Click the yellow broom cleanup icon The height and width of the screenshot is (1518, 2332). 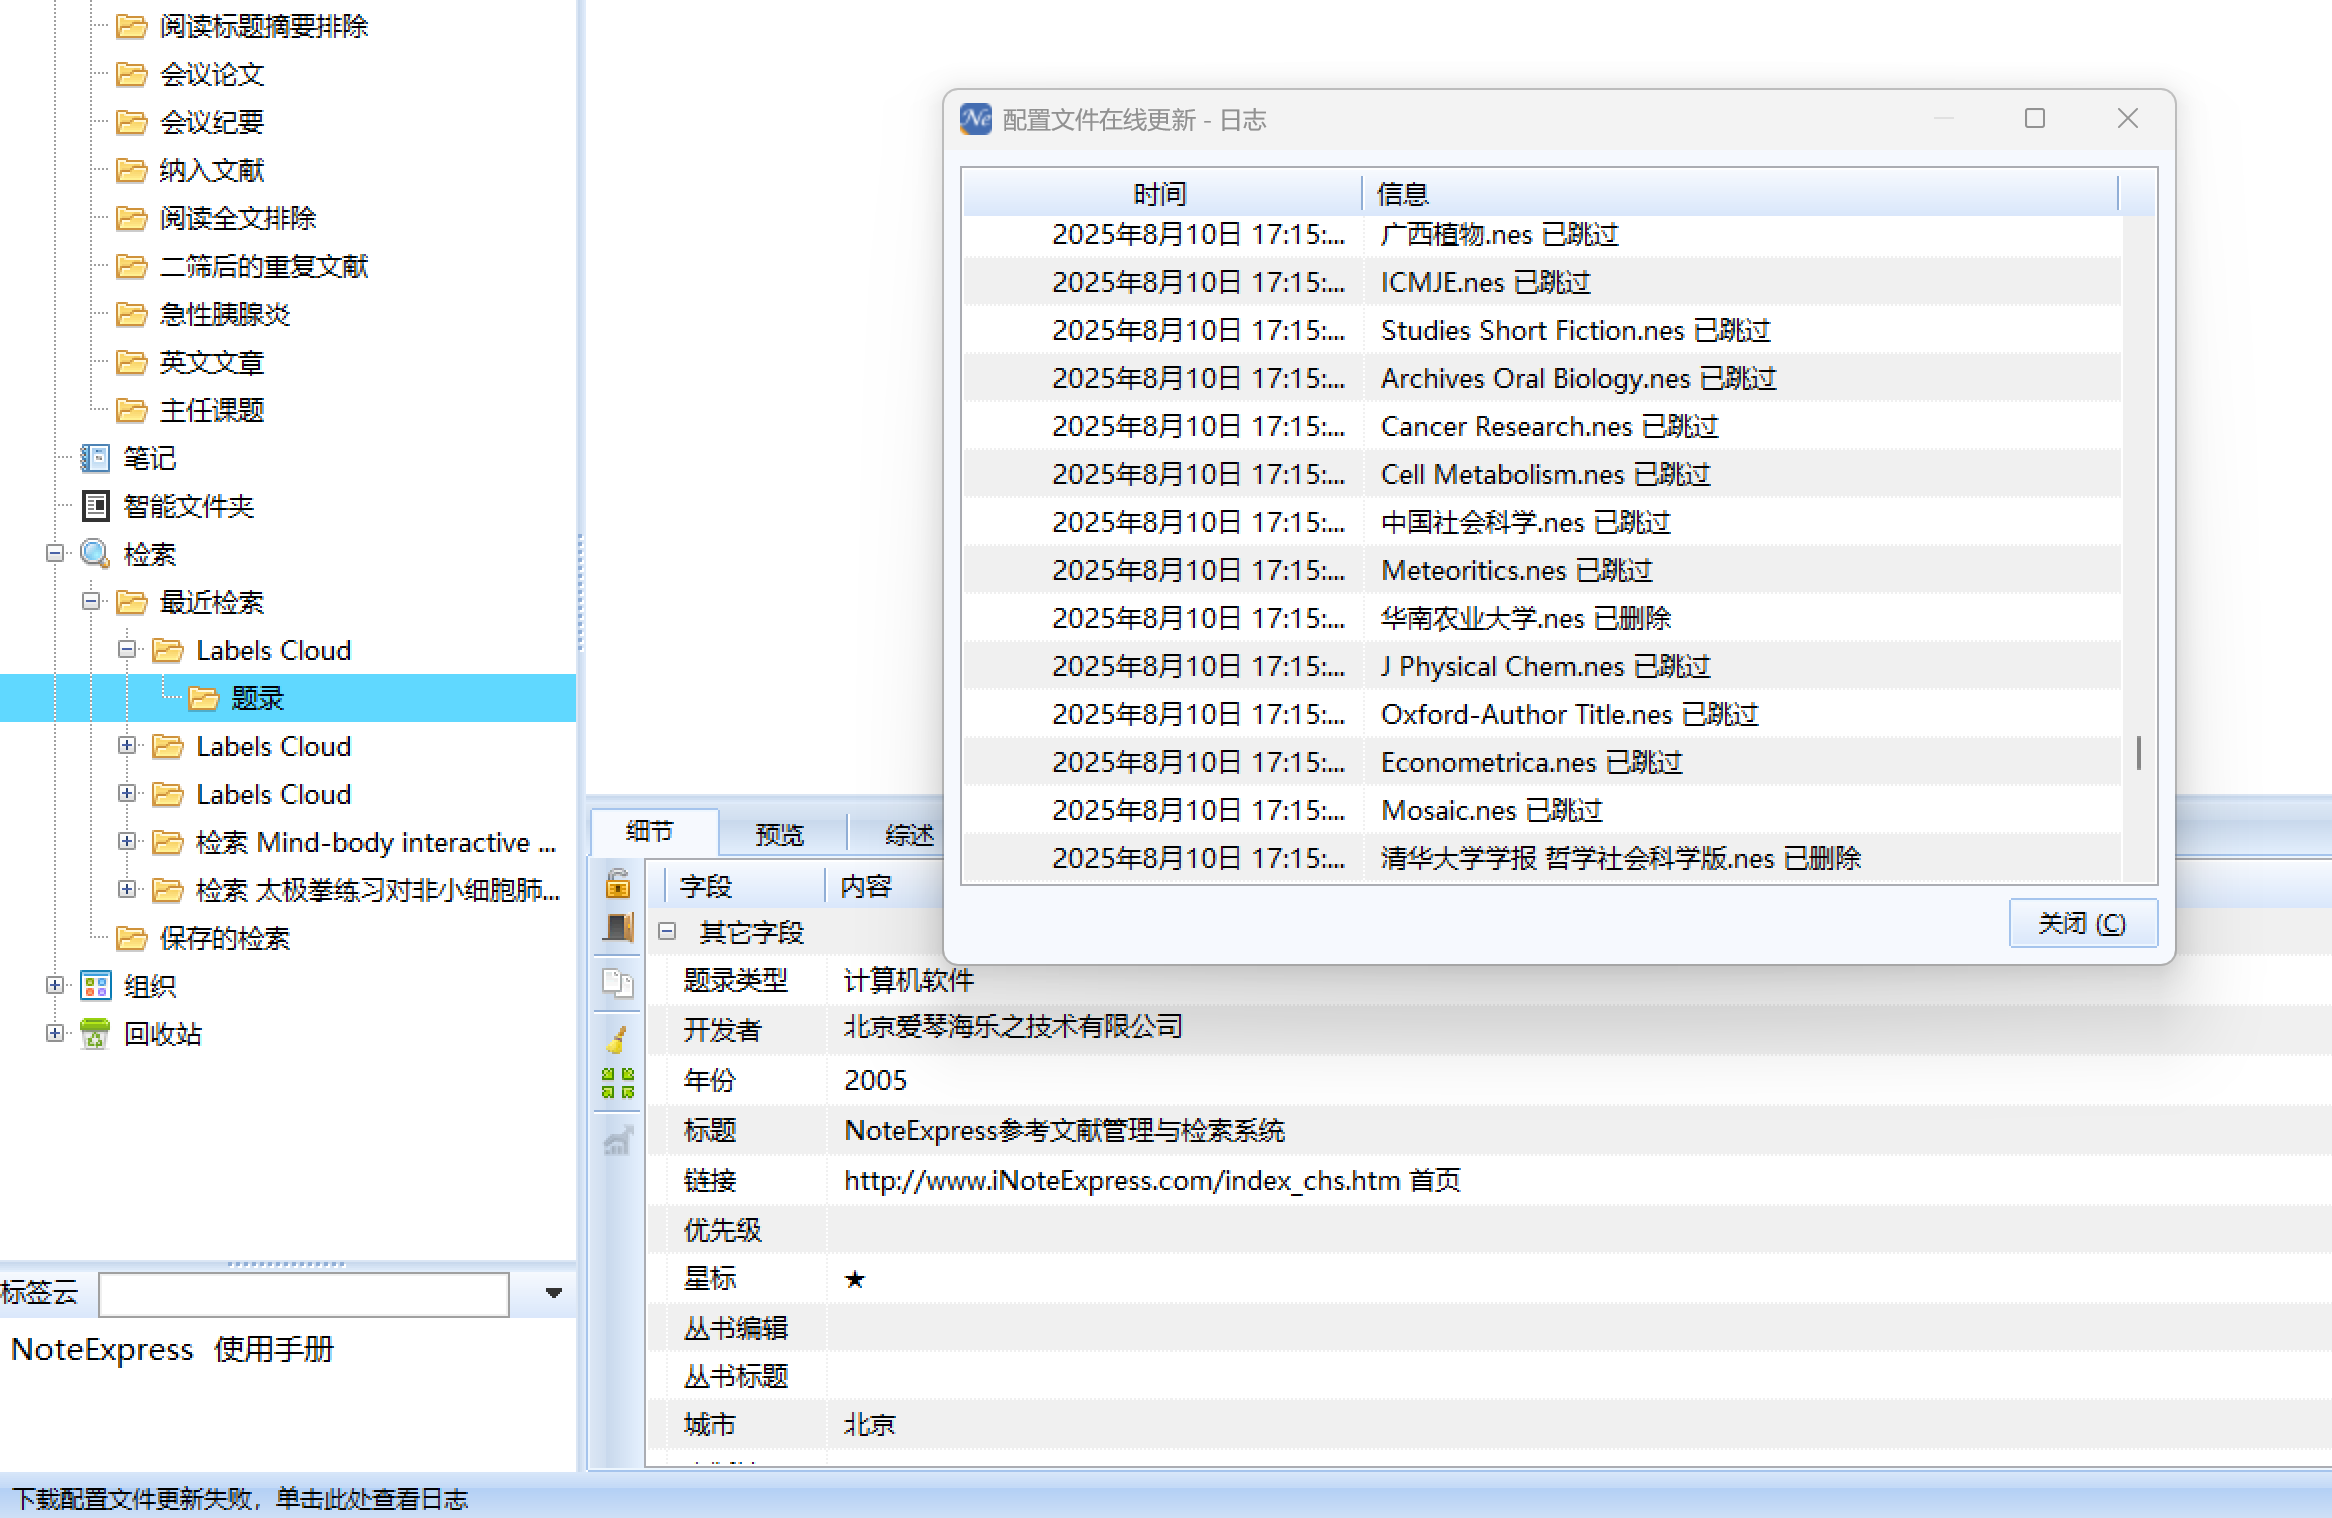point(618,1039)
